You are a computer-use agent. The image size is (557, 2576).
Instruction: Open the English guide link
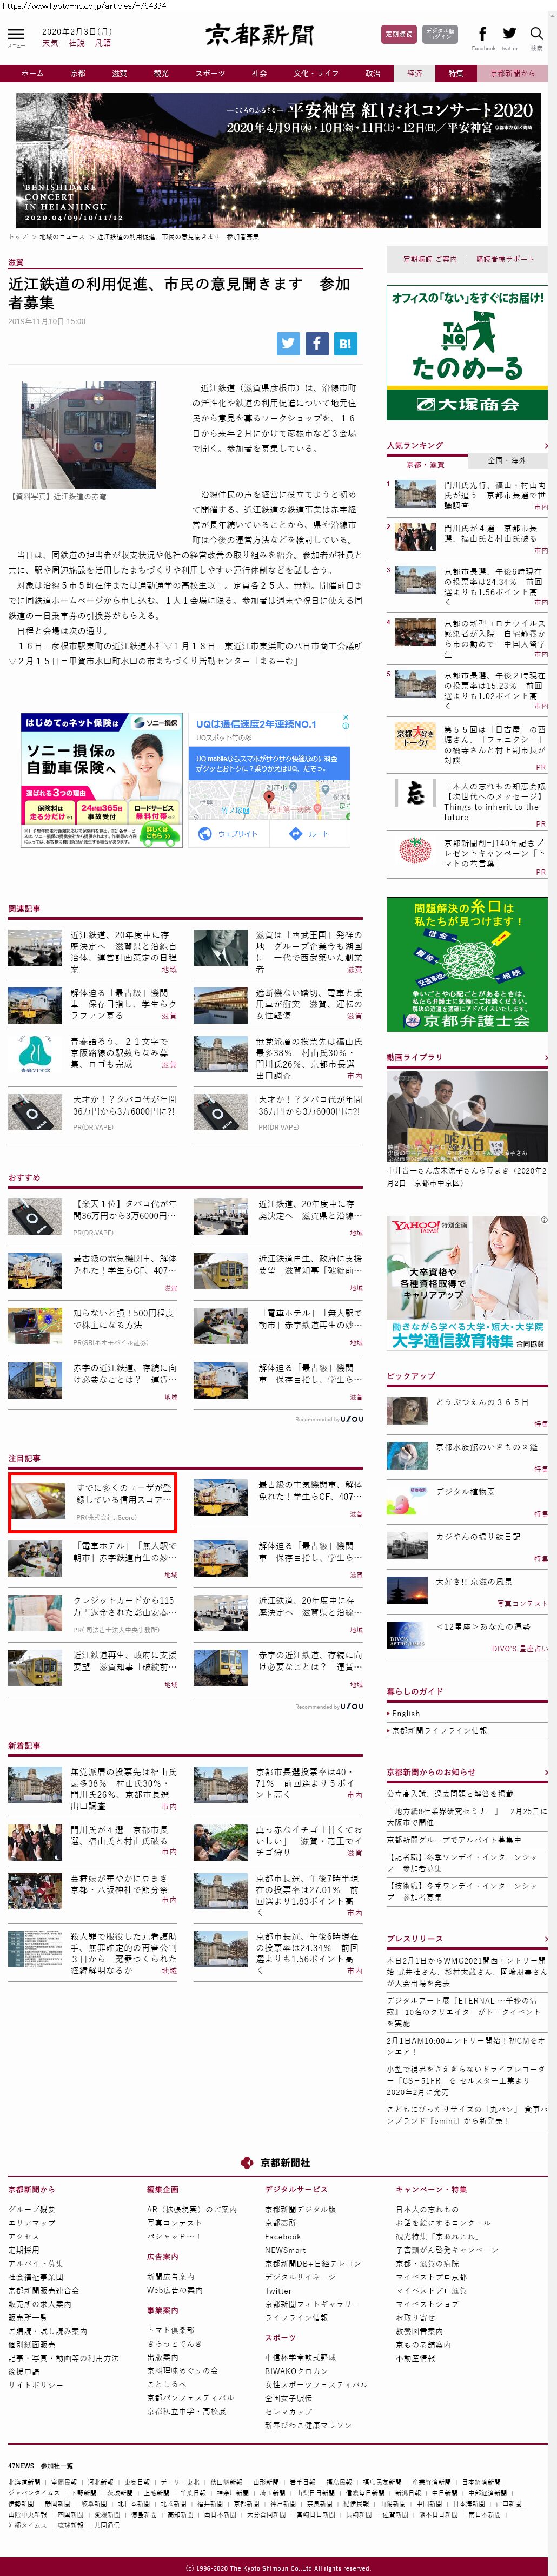pyautogui.click(x=405, y=1713)
